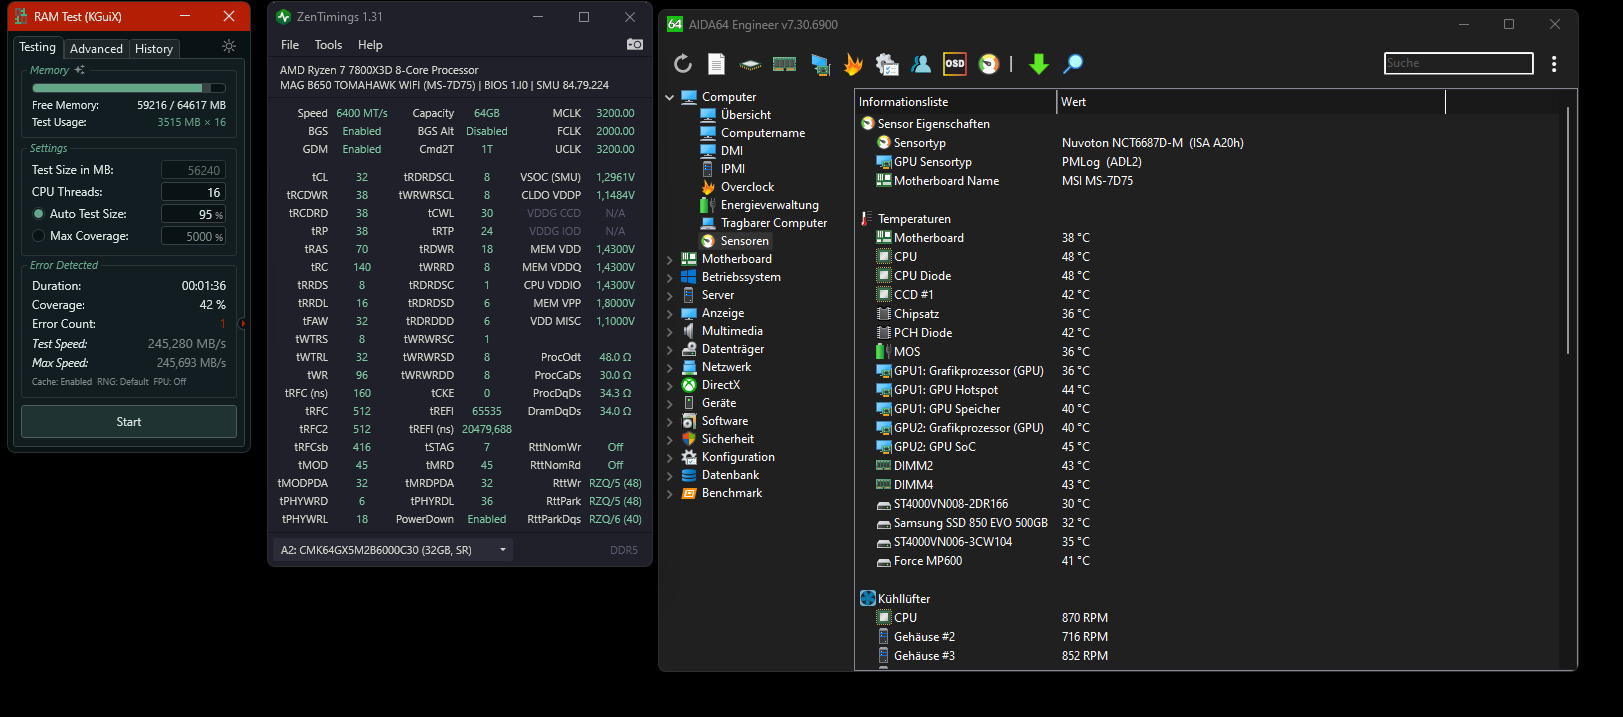Expand the Netzwerk tree node
This screenshot has width=1623, height=717.
(x=670, y=367)
